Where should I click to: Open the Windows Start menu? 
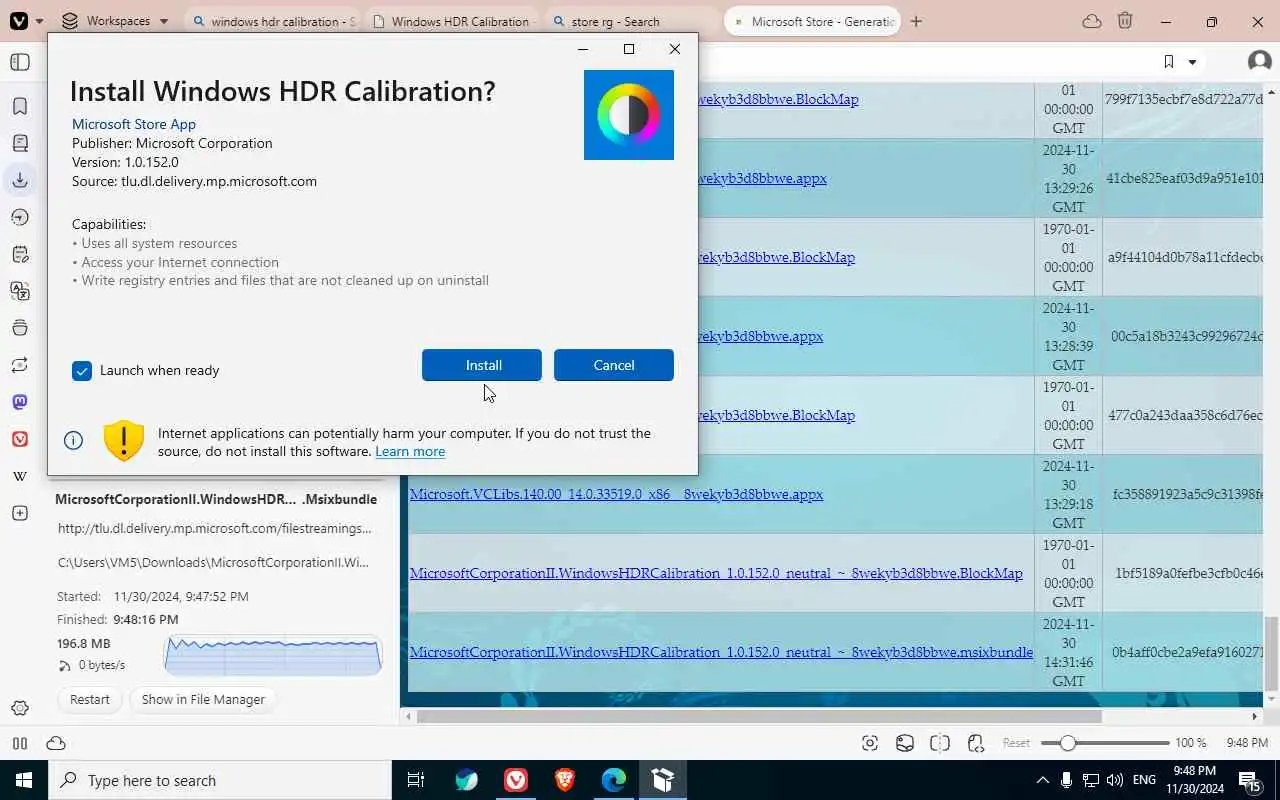click(x=24, y=780)
